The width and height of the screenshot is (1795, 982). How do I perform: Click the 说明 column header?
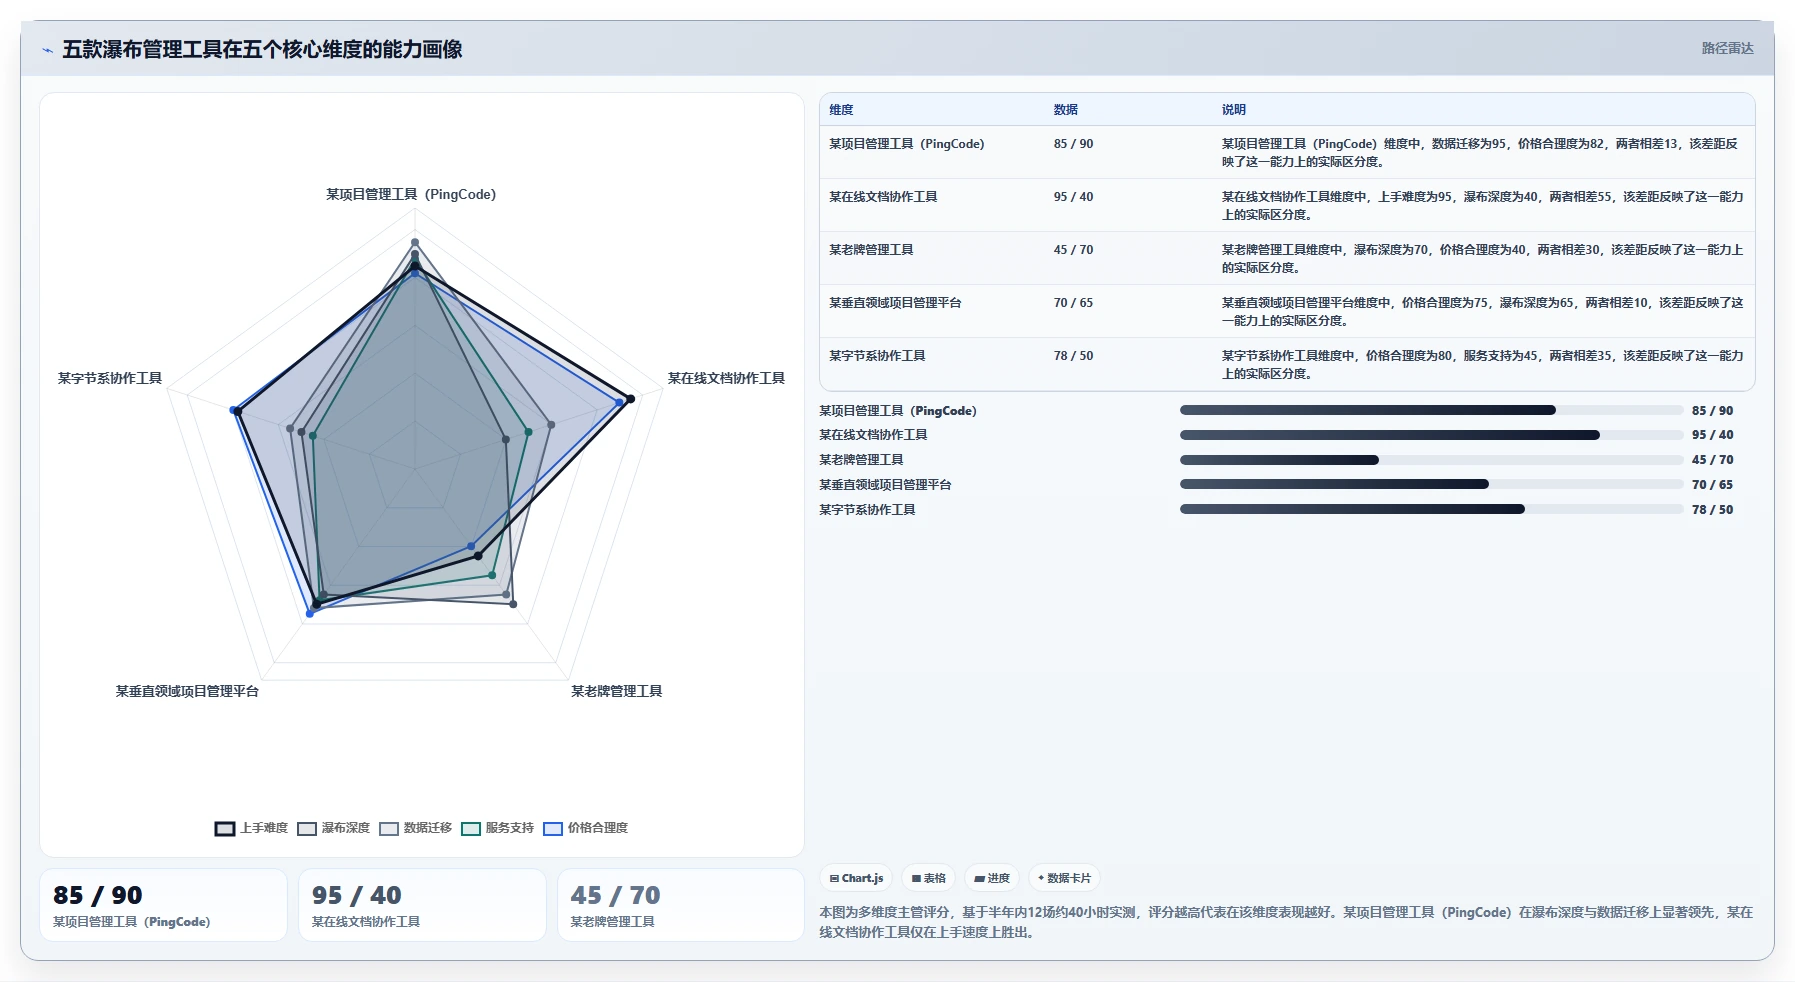[x=1233, y=110]
